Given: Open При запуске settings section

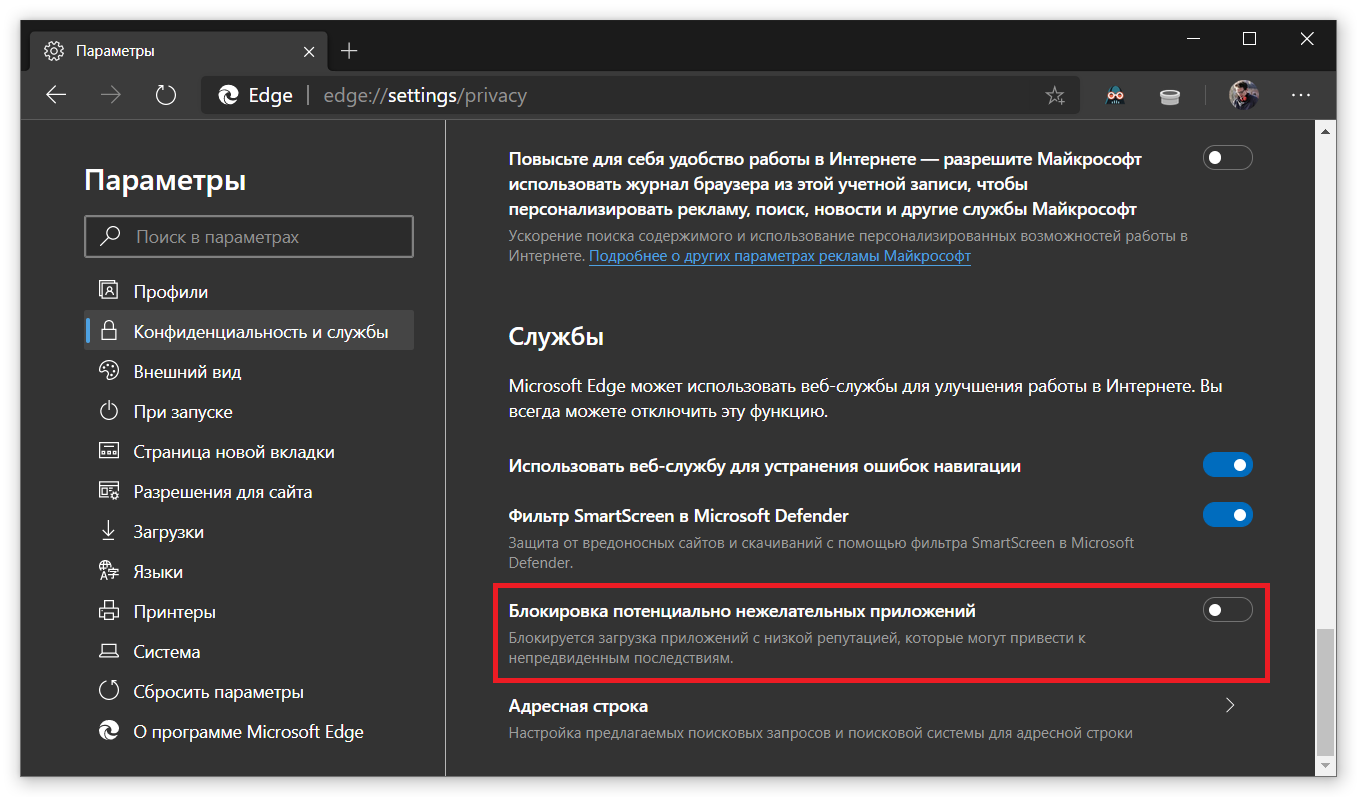Looking at the screenshot, I should 249,412.
